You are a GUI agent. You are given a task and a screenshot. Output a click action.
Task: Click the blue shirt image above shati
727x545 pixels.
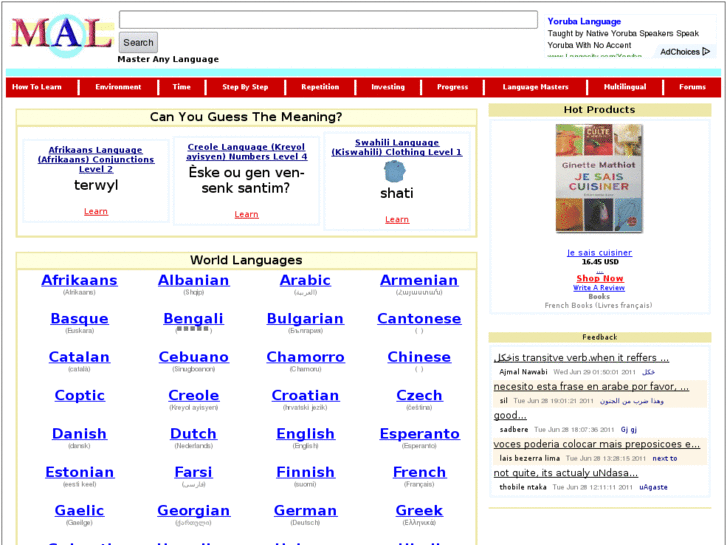(x=395, y=171)
